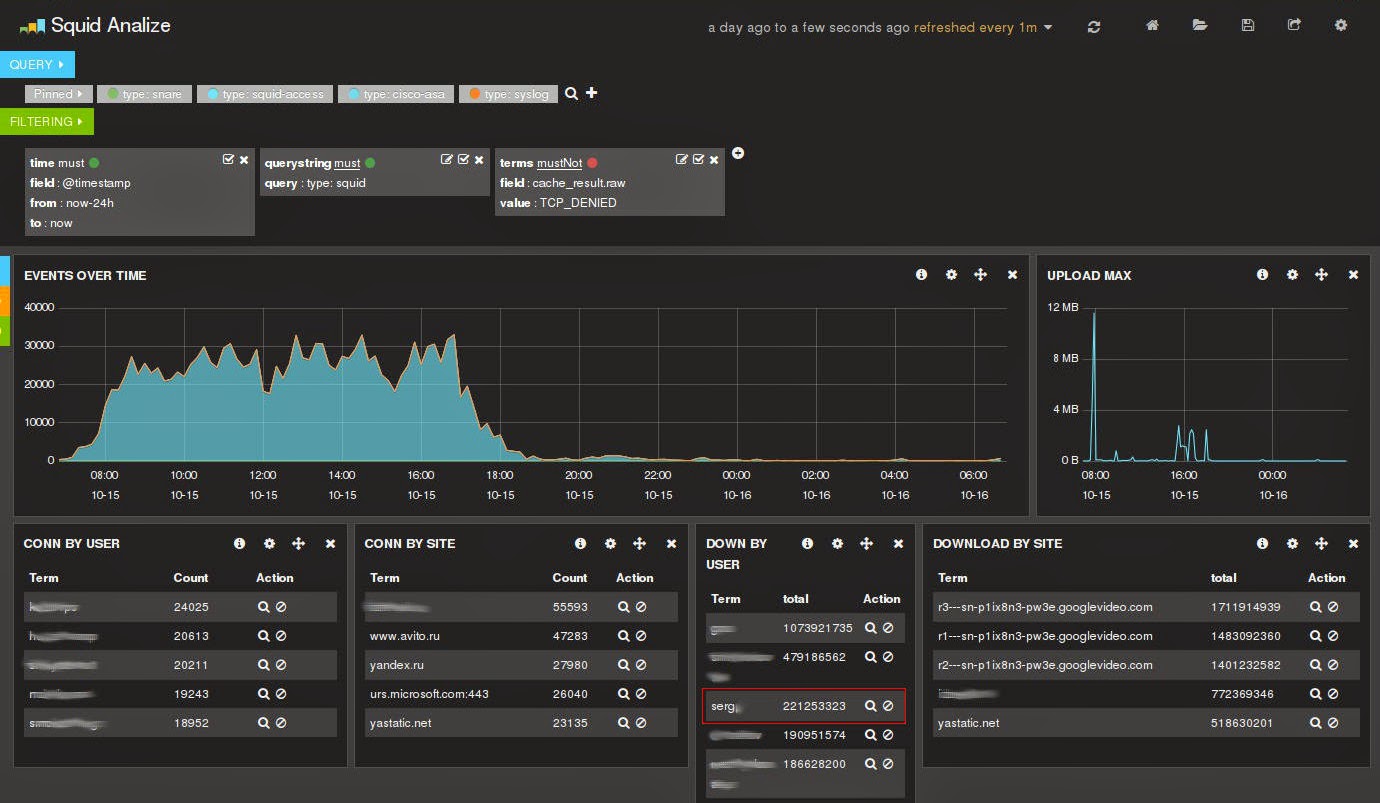Screen dimensions: 1380x803
Task: Click the type: snare query pill
Action: click(x=145, y=94)
